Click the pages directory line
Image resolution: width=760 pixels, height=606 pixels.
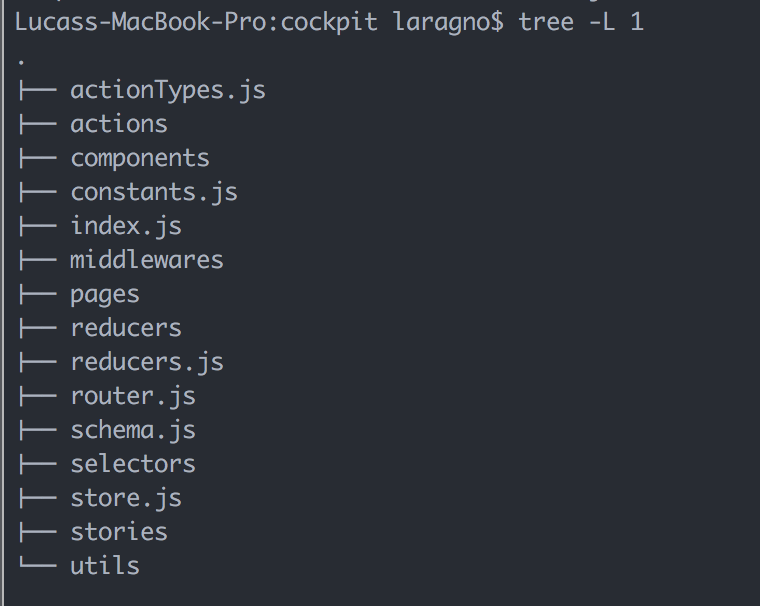click(x=105, y=295)
